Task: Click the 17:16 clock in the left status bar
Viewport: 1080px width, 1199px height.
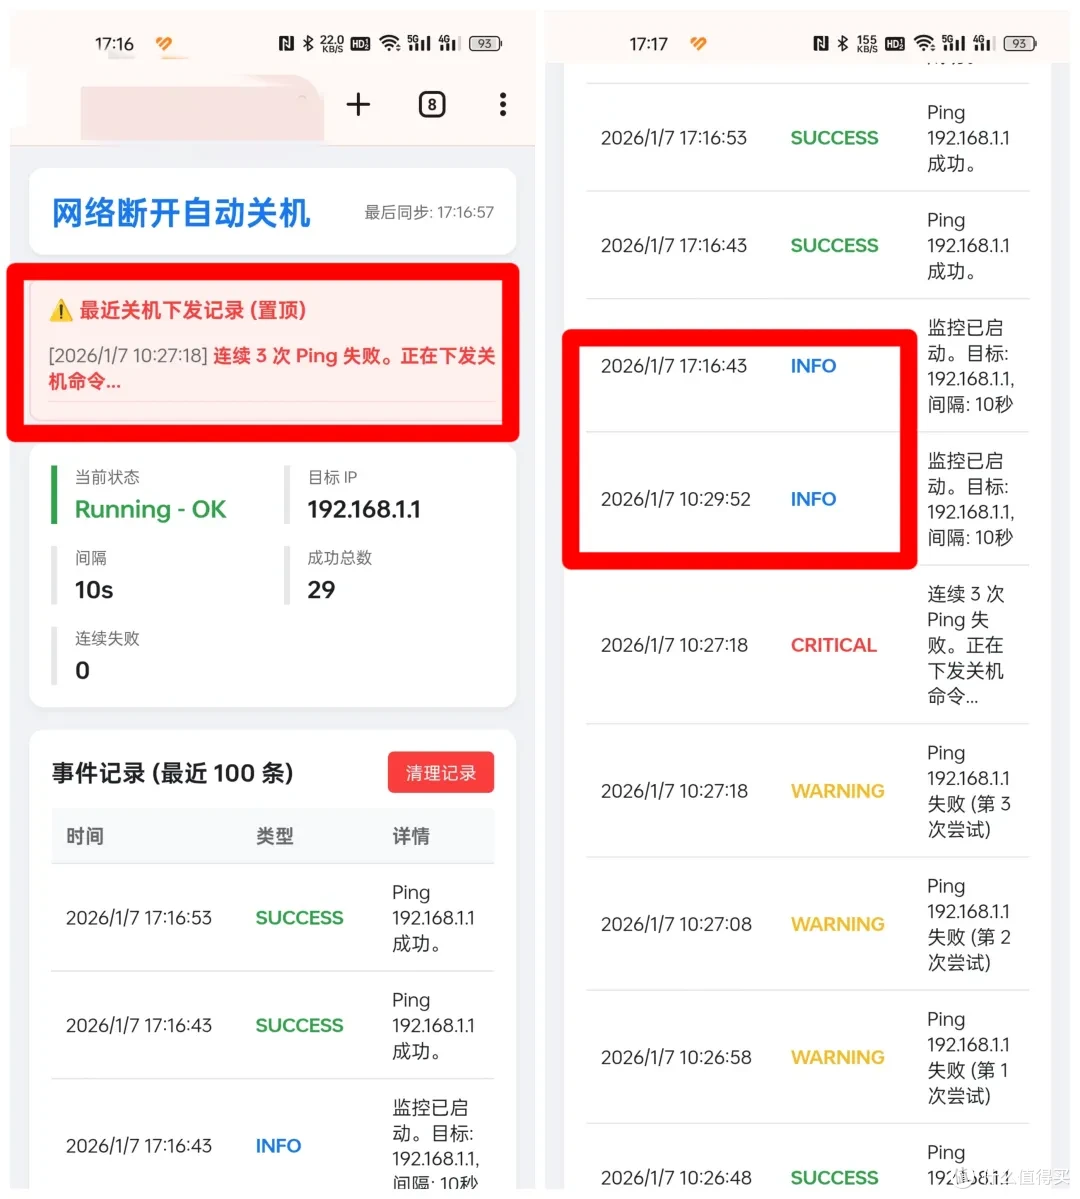Action: 114,44
